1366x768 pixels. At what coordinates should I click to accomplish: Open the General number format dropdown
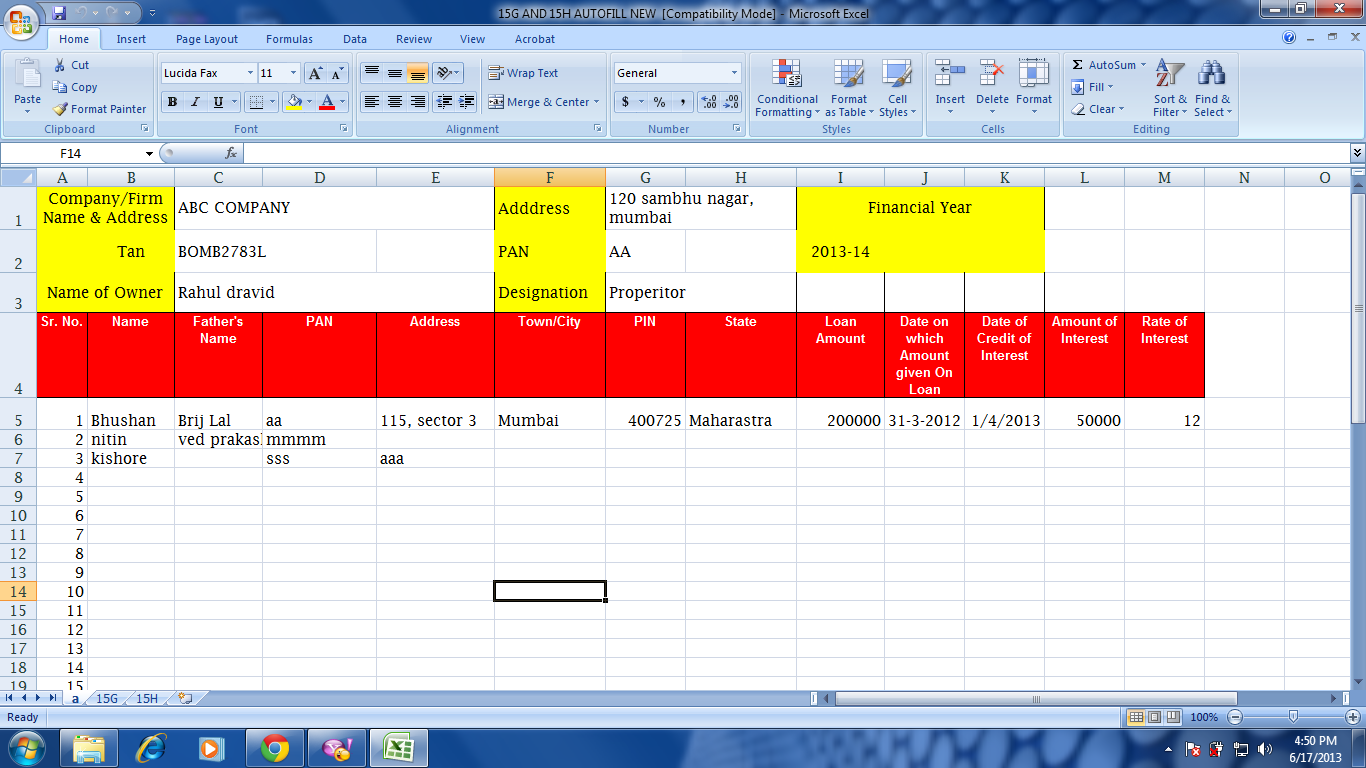tap(734, 73)
